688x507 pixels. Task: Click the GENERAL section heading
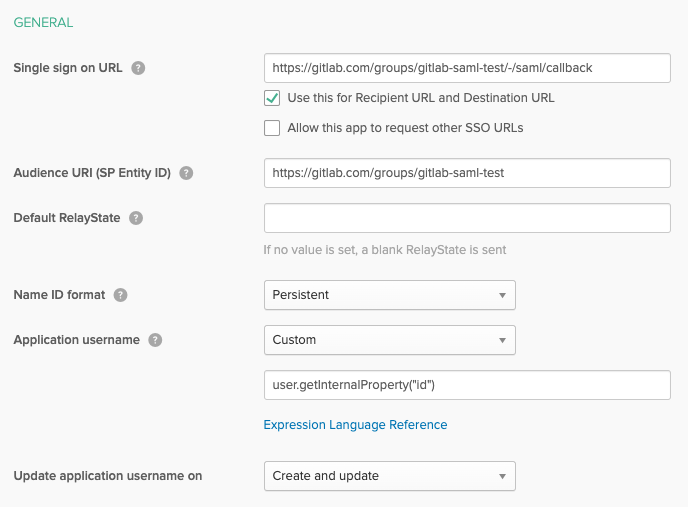[43, 22]
